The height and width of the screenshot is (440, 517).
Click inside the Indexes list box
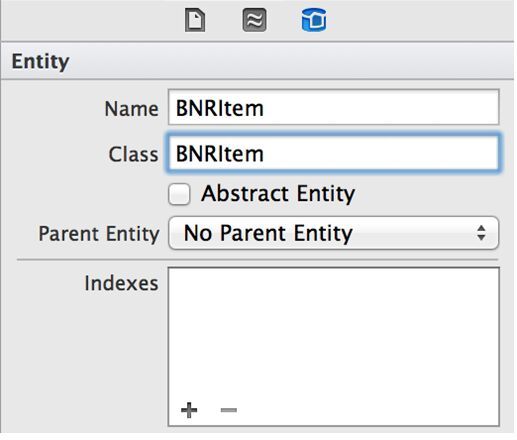coord(334,333)
